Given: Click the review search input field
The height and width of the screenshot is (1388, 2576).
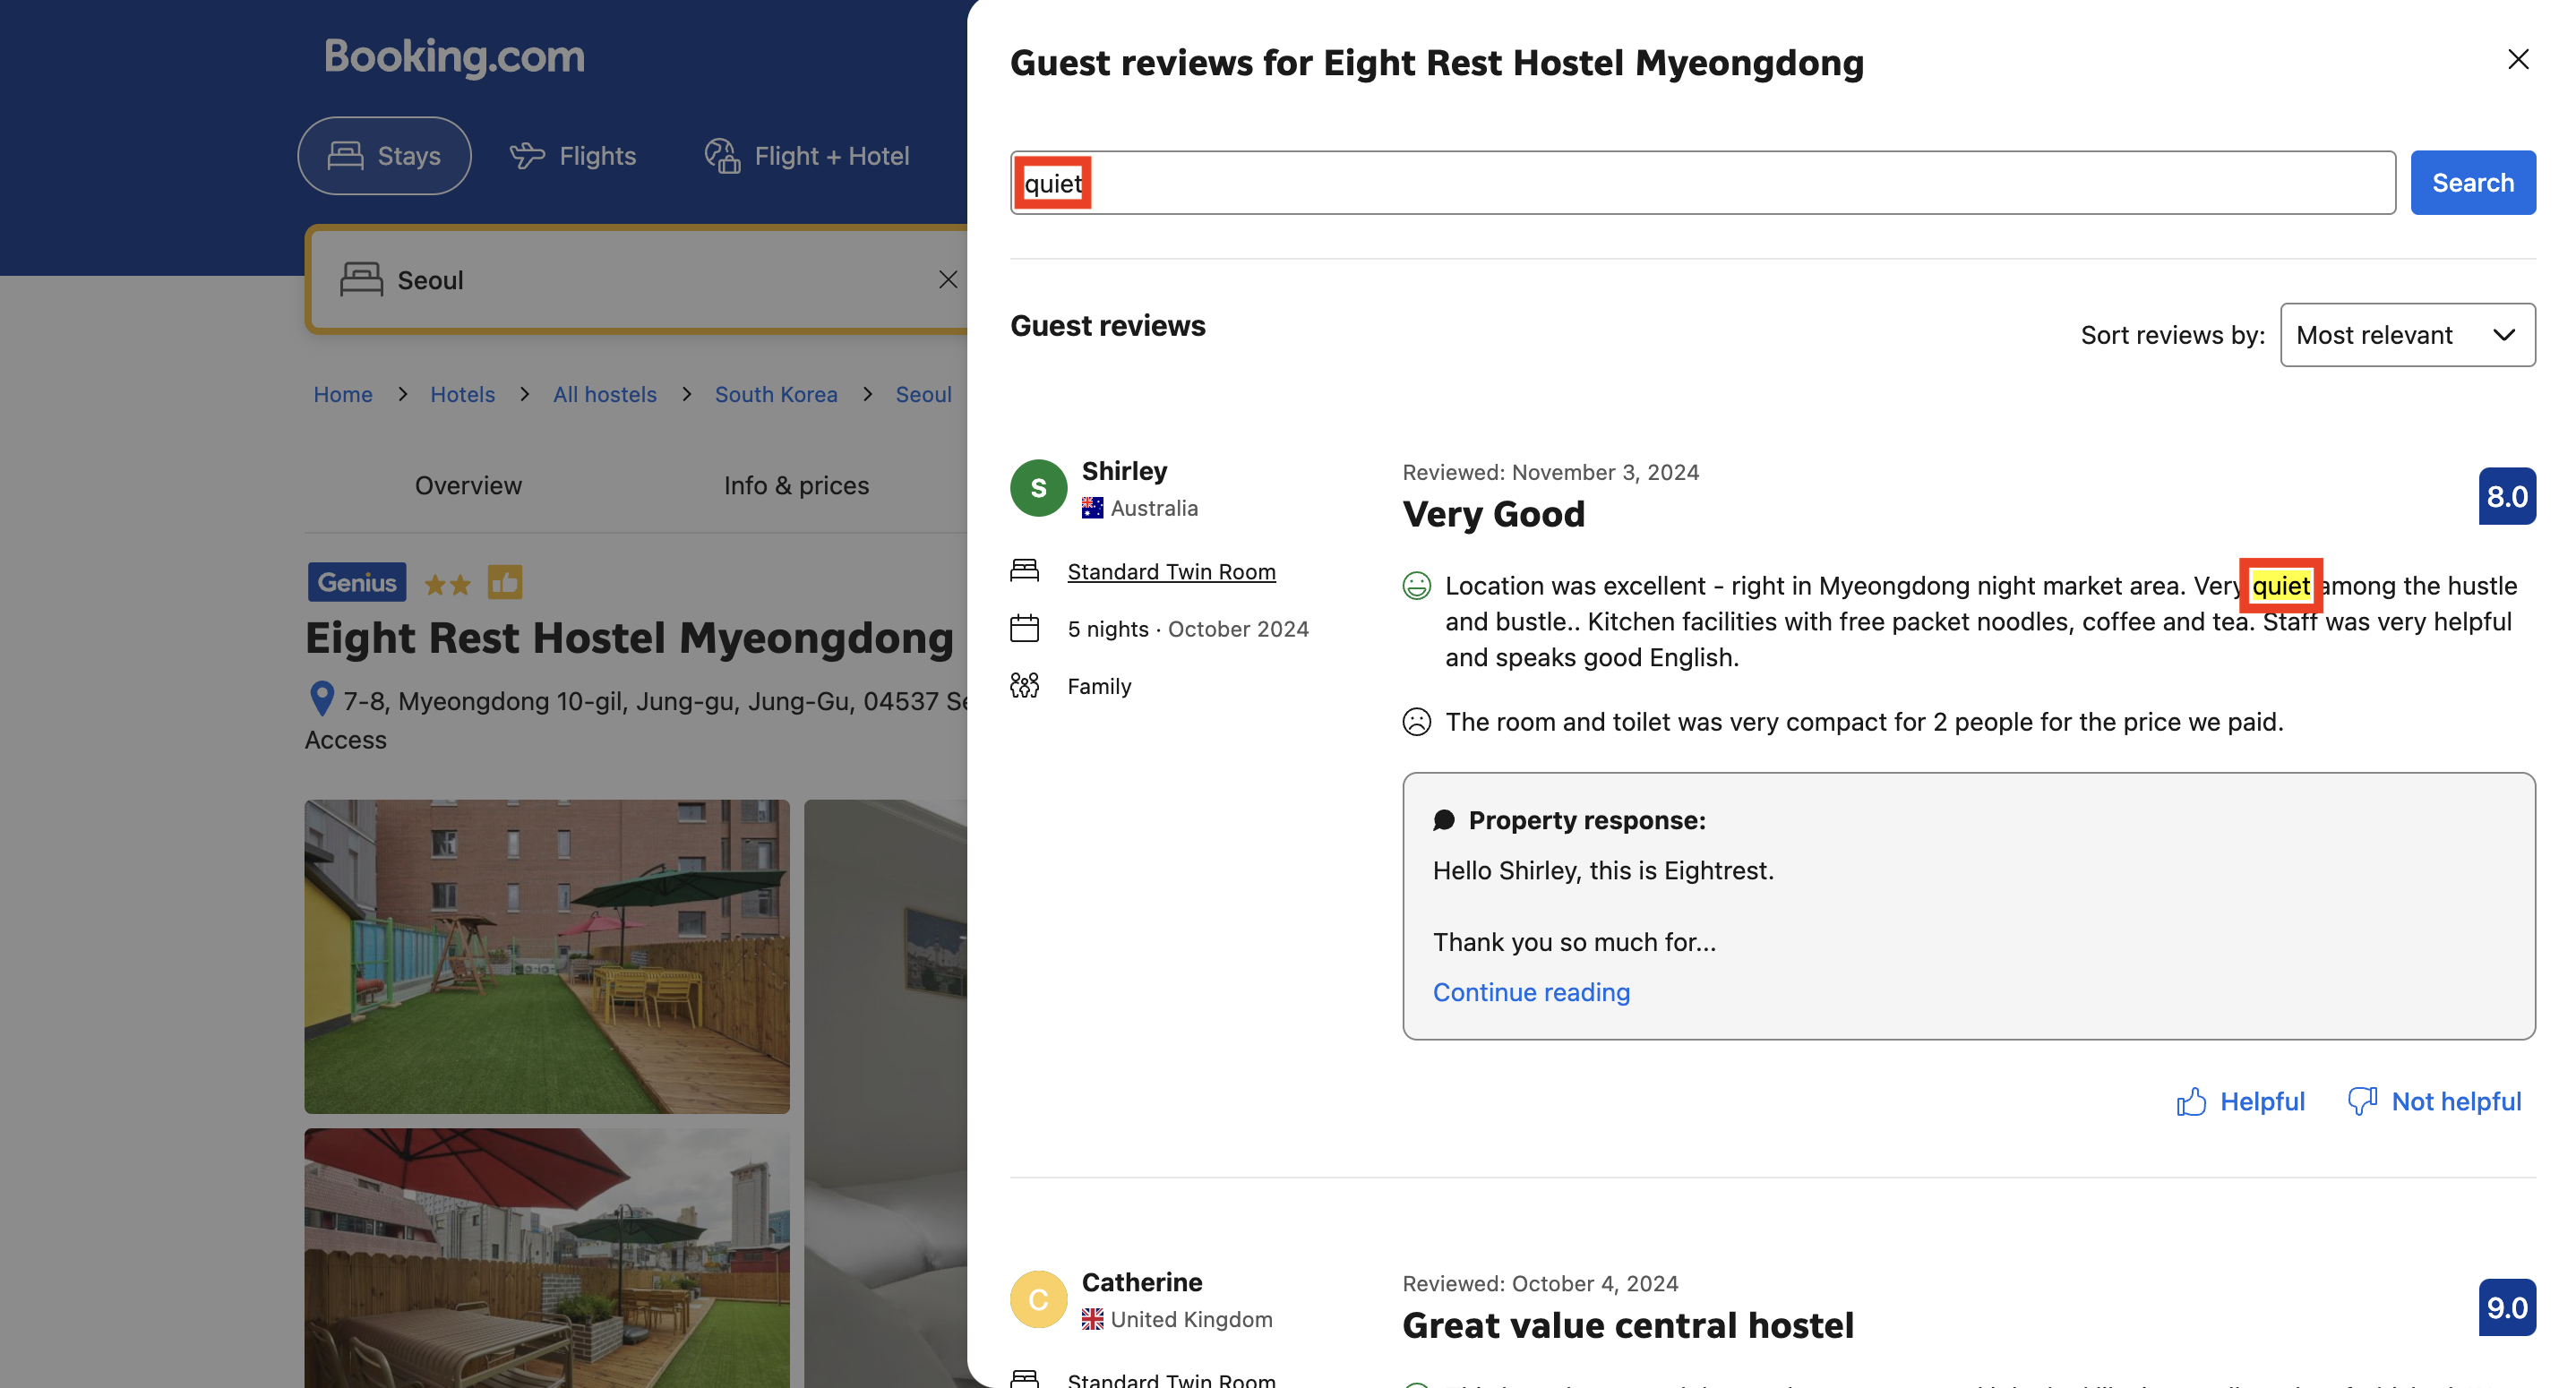Looking at the screenshot, I should pyautogui.click(x=1702, y=183).
